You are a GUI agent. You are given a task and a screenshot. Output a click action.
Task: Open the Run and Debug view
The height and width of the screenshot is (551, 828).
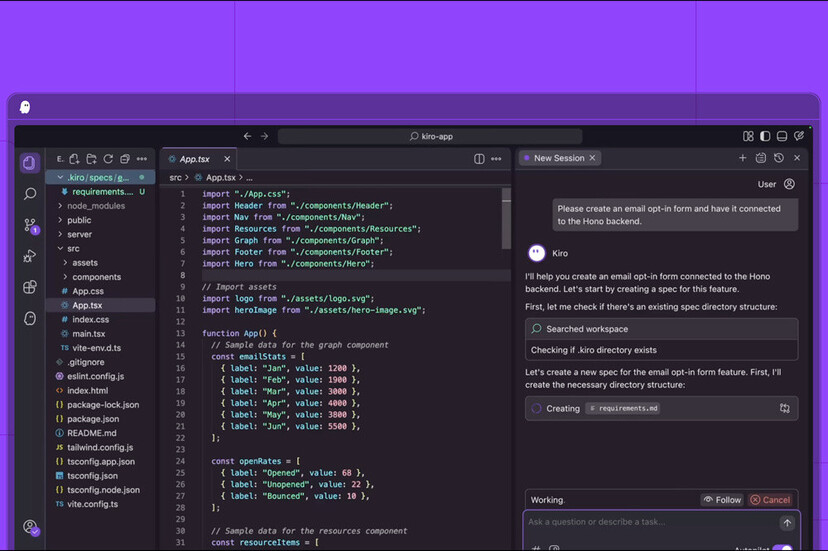pos(30,256)
